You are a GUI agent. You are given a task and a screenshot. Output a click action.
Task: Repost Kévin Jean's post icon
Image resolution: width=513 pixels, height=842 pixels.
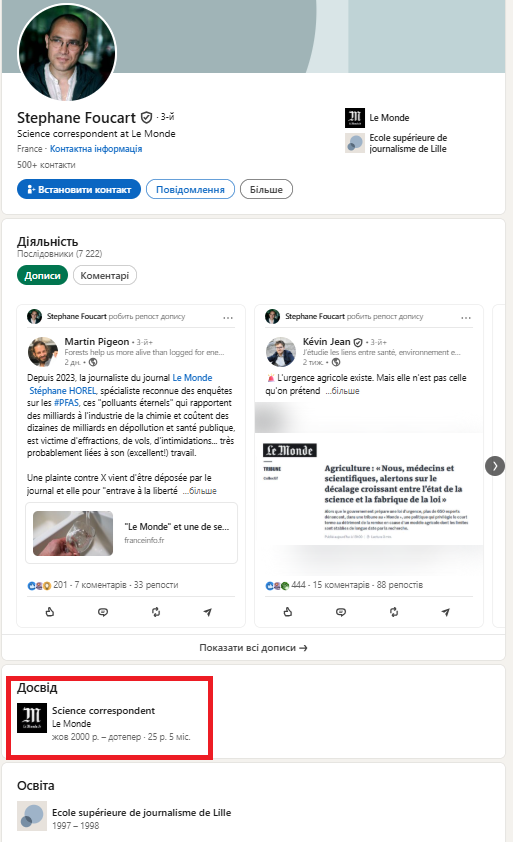pos(394,612)
